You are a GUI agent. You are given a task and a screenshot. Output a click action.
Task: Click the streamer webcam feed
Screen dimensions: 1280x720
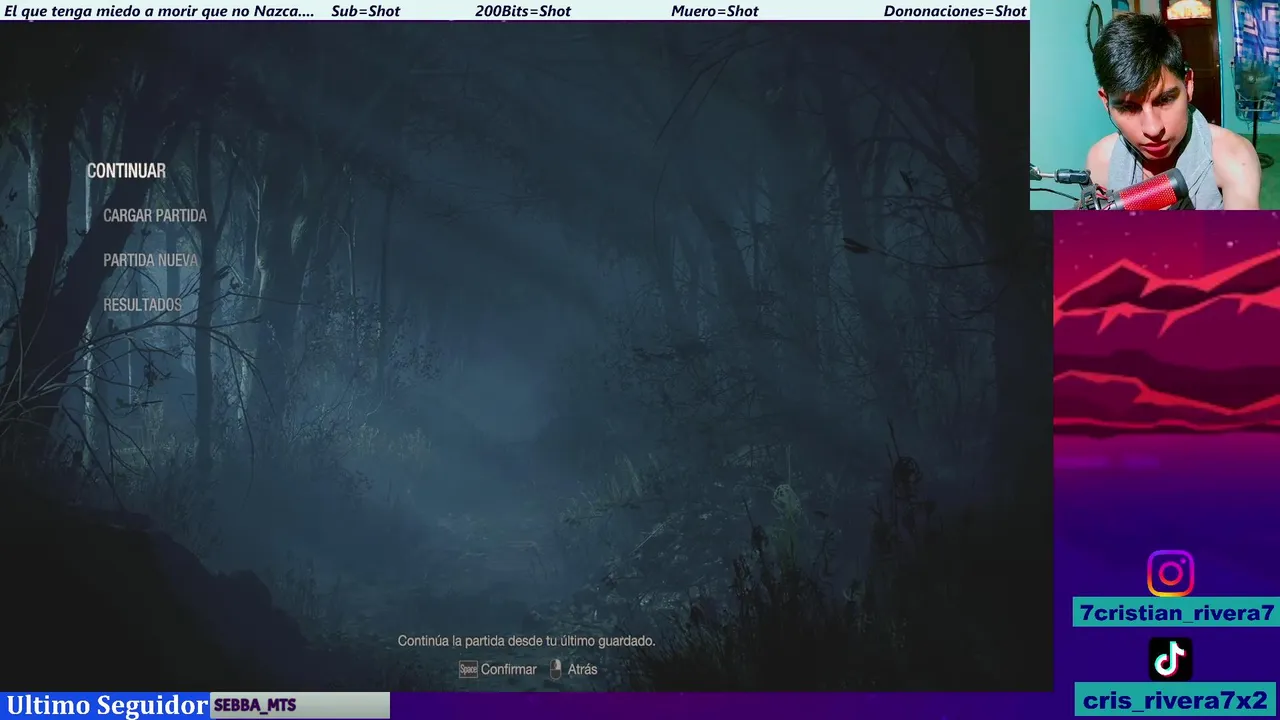(1155, 105)
